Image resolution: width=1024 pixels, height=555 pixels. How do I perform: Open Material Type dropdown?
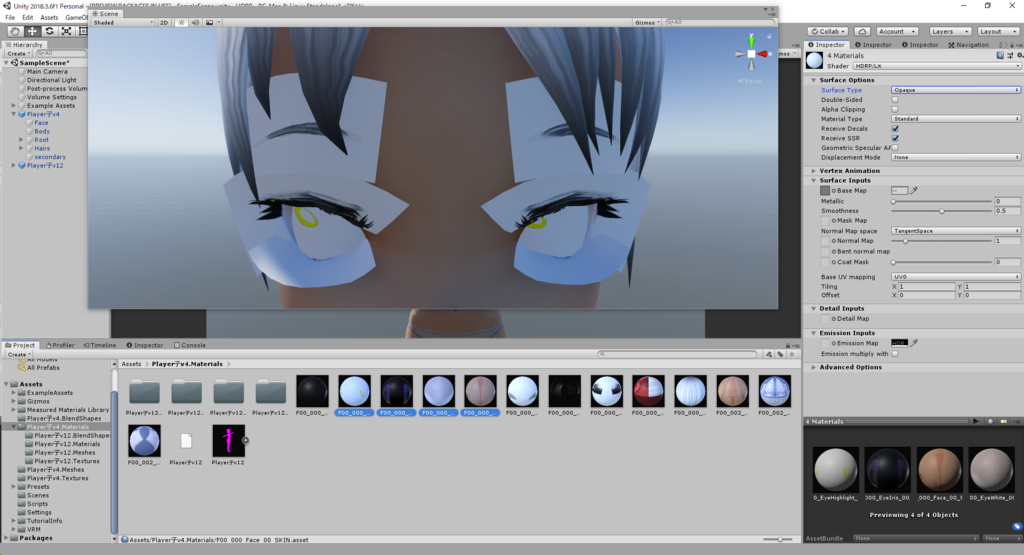point(955,119)
